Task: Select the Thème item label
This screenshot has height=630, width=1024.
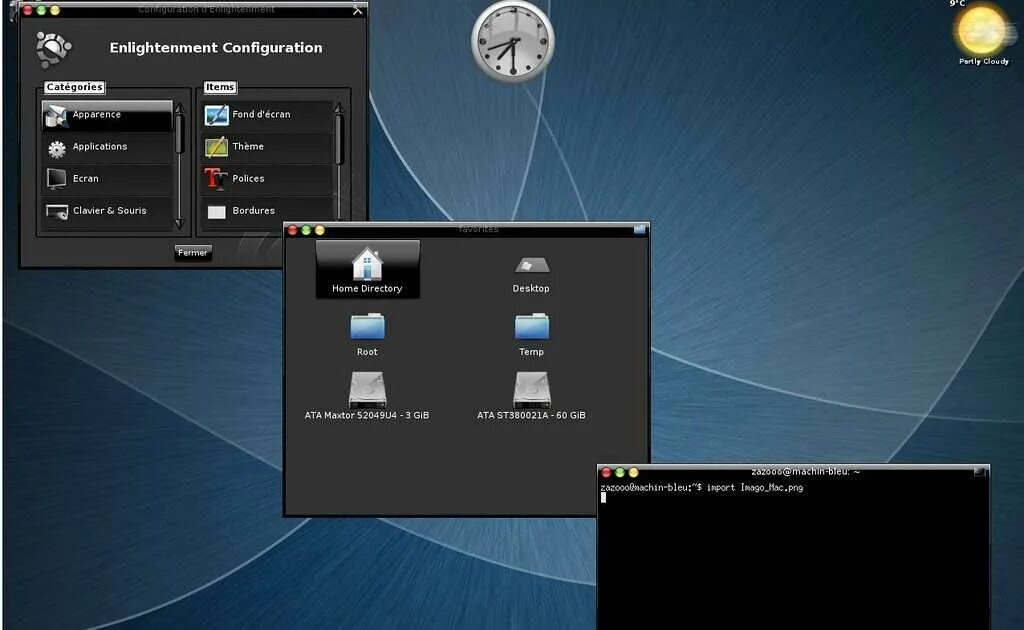Action: [x=248, y=147]
